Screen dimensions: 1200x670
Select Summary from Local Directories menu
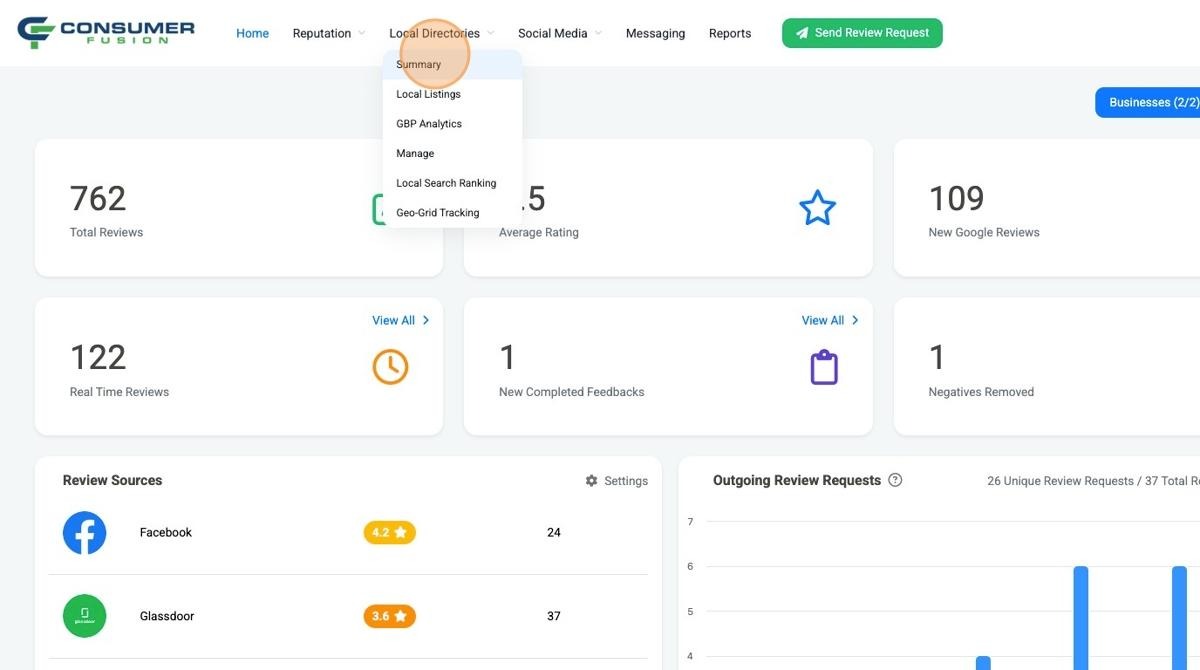452,64
